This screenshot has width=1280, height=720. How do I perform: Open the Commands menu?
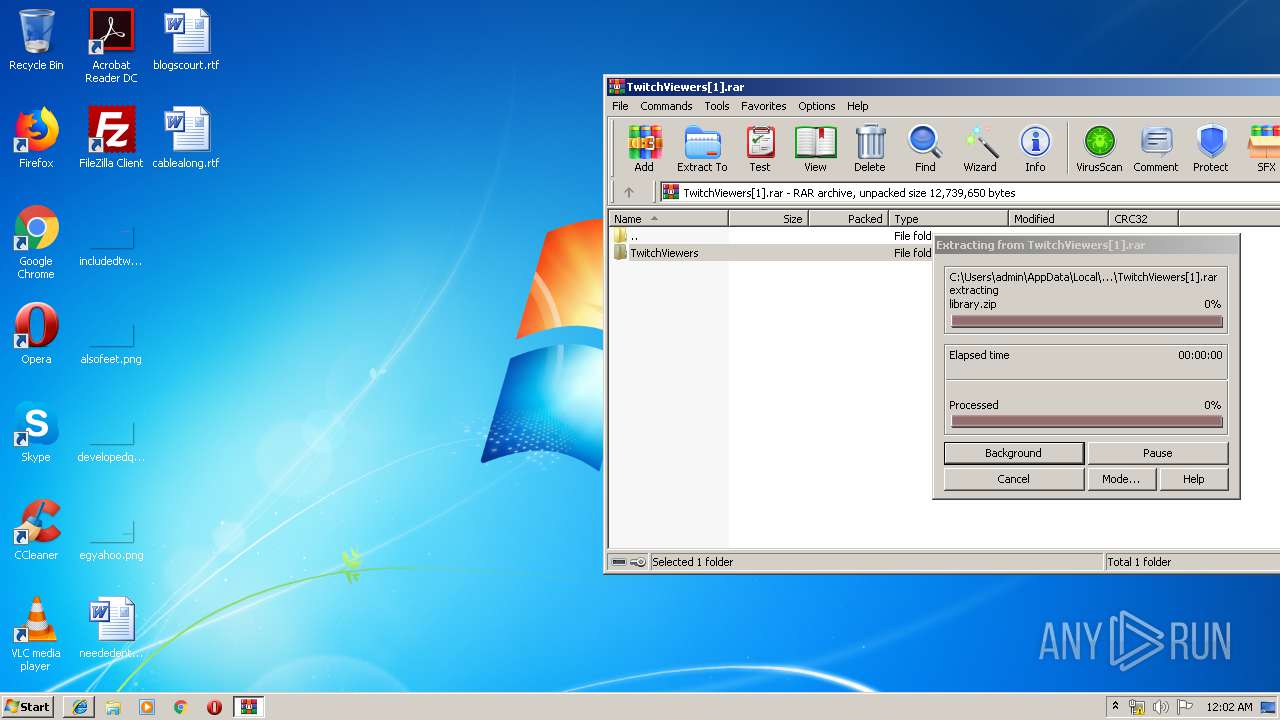click(666, 106)
